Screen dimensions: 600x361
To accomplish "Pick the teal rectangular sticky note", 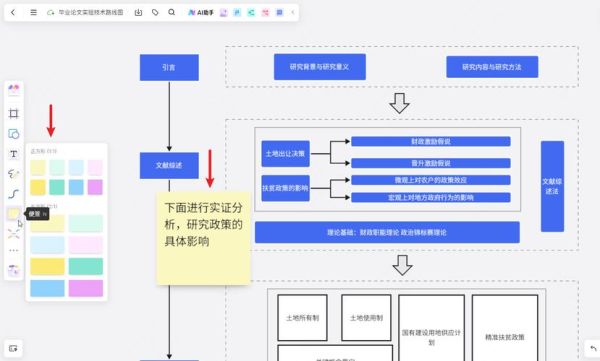I will (x=86, y=266).
